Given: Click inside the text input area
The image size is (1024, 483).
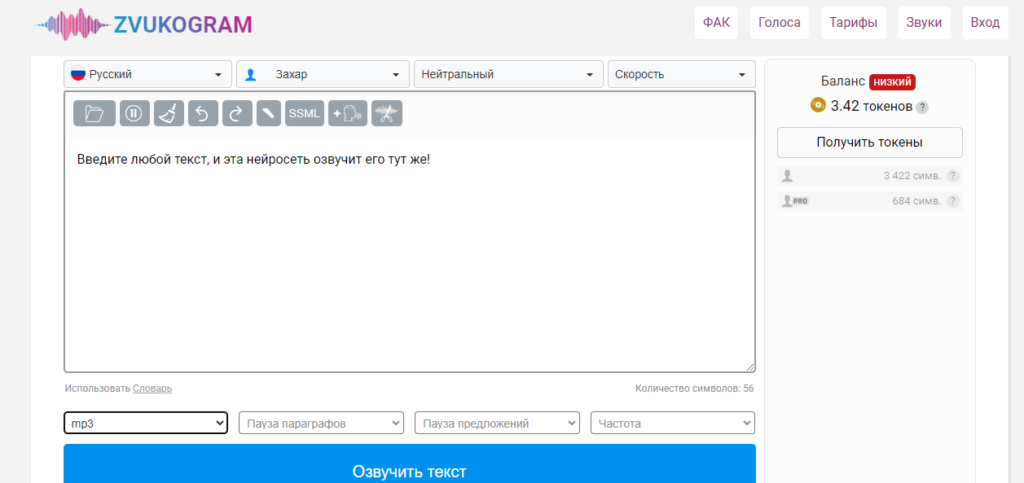Looking at the screenshot, I should (409, 260).
